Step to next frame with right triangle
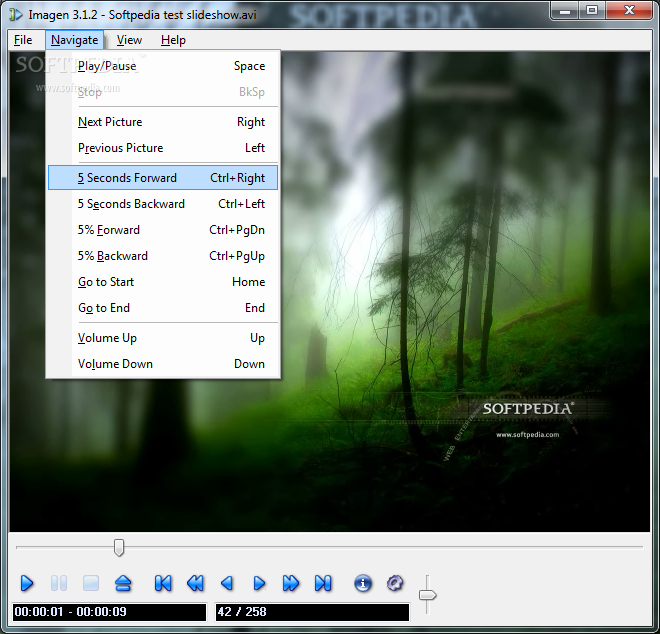This screenshot has height=634, width=660. 259,583
